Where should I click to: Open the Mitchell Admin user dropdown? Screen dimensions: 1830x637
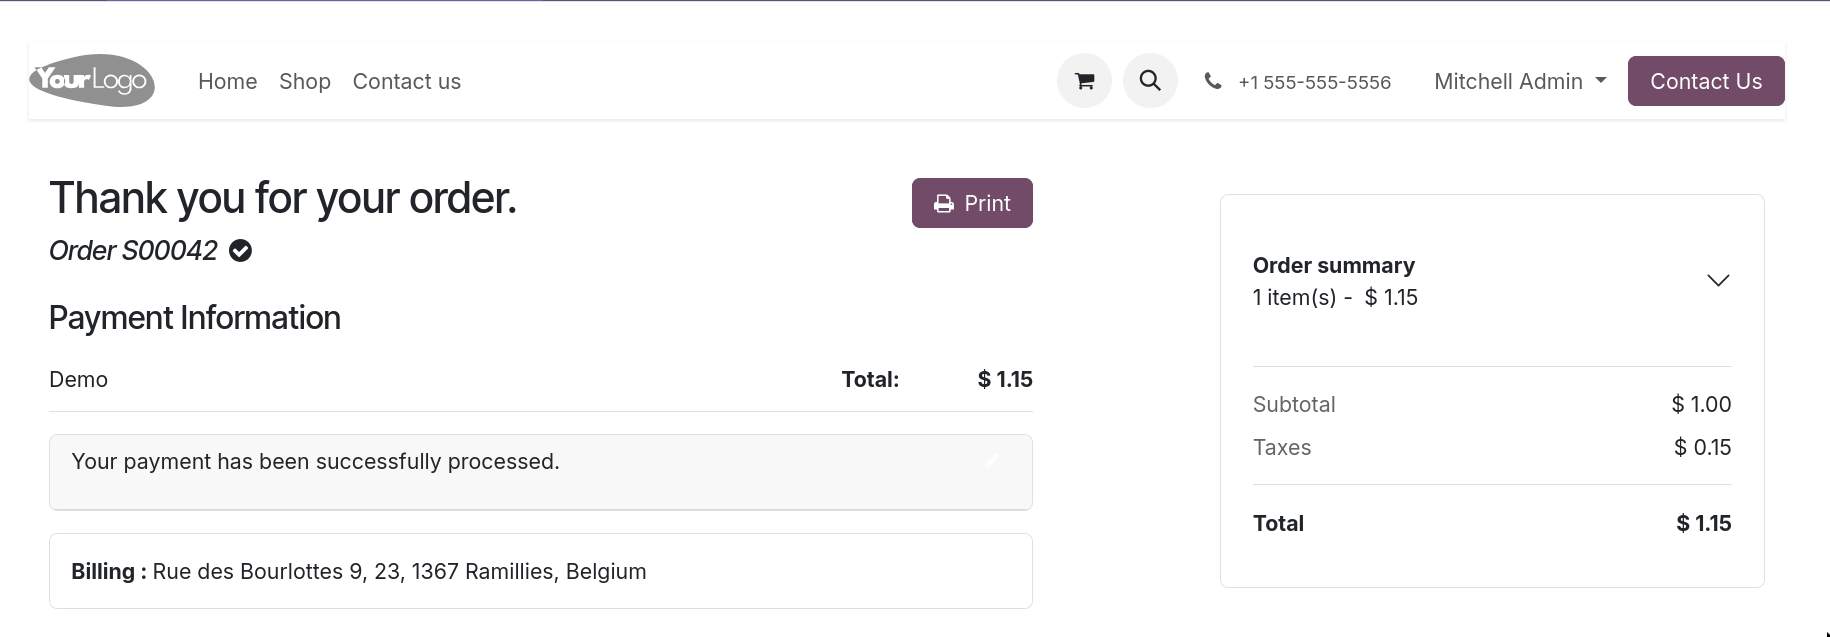[1519, 81]
